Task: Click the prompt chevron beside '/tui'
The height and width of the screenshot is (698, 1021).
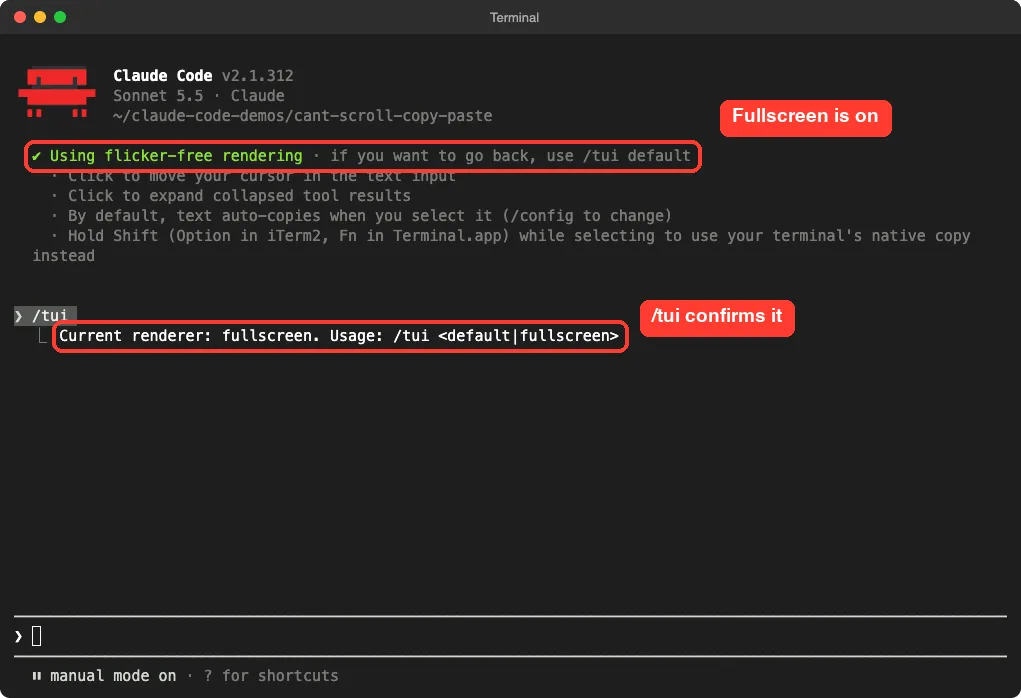Action: [x=19, y=316]
